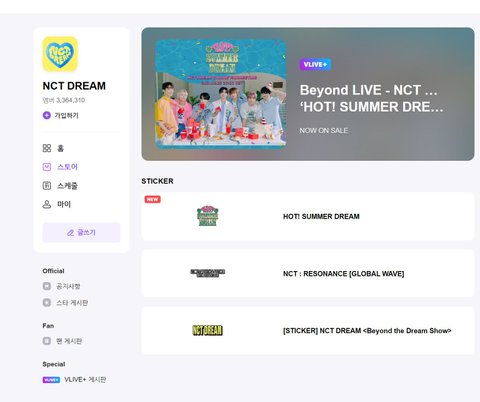
Task: Open the 스토어 menu item
Action: [67, 167]
